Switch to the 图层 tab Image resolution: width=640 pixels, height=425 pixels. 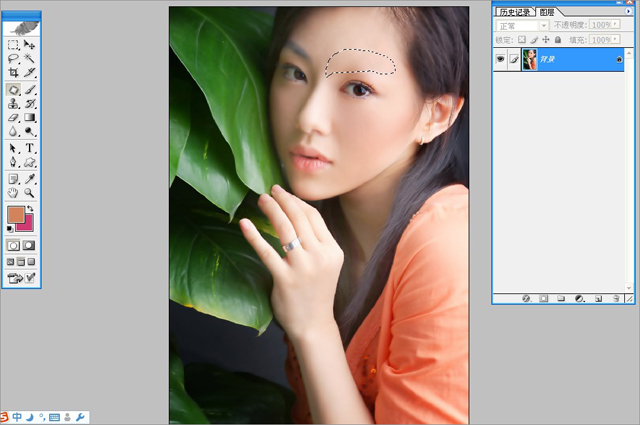(x=547, y=12)
